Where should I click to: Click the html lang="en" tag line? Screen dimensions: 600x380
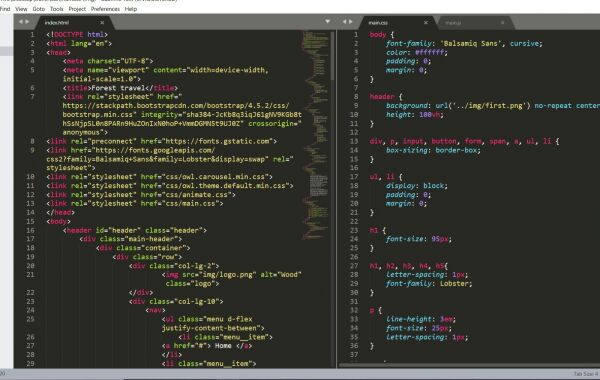79,44
